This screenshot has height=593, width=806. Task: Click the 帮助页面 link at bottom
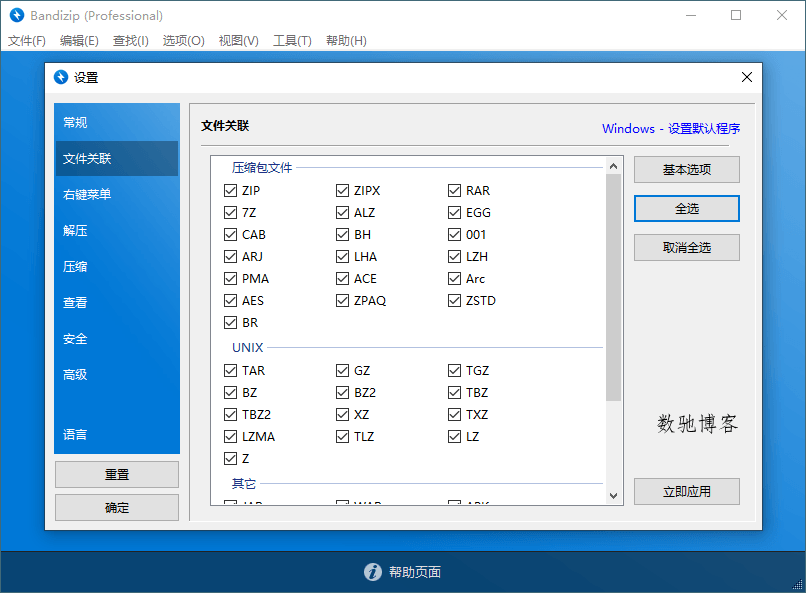415,572
